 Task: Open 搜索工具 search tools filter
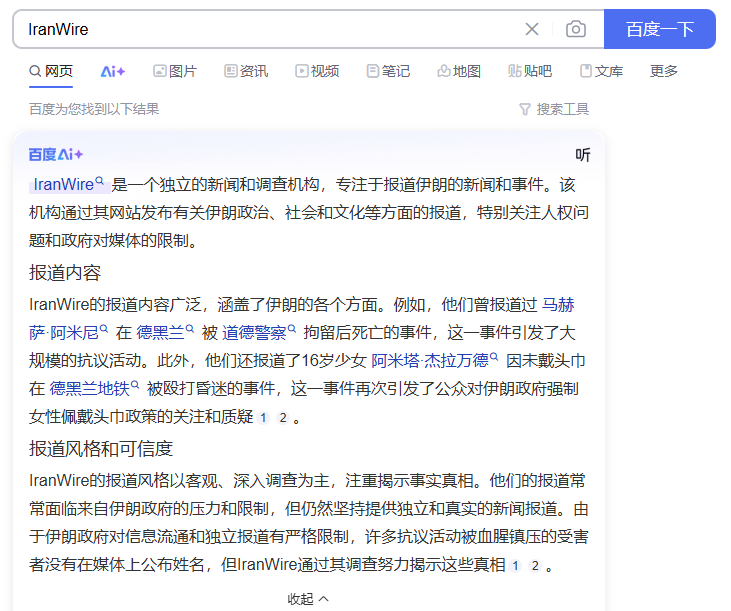(554, 109)
